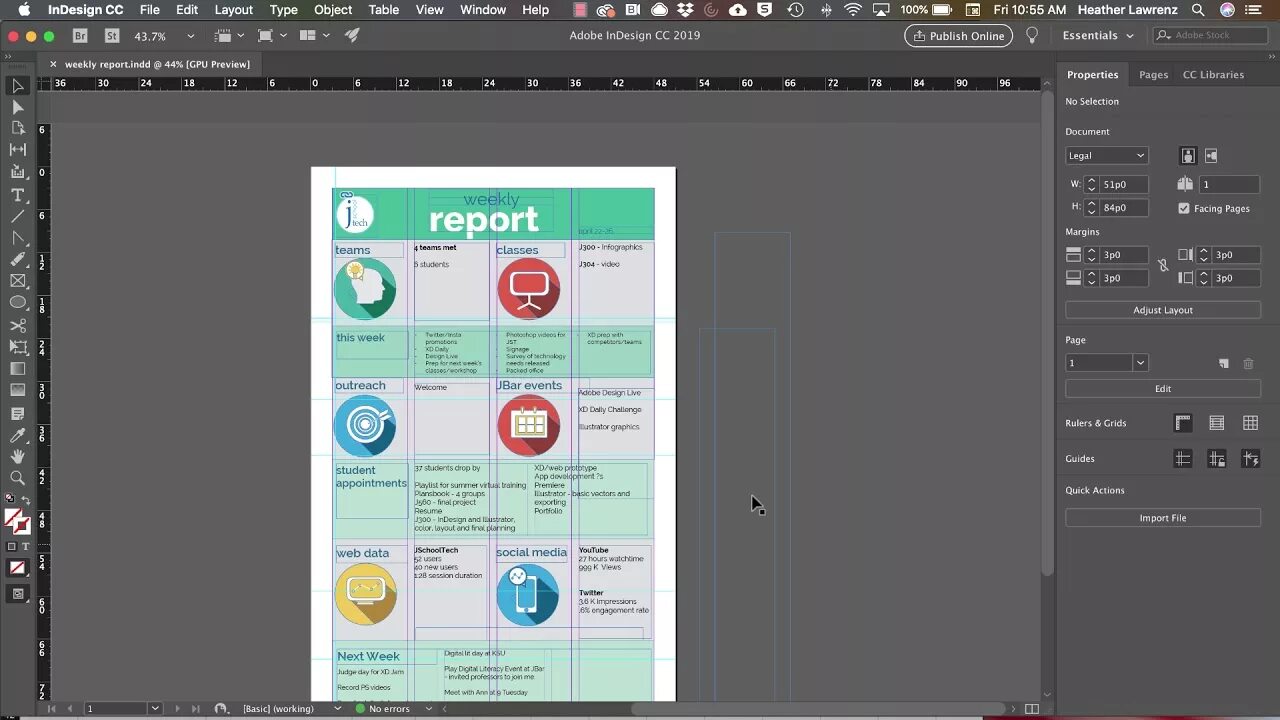Click the Import File button

point(1163,518)
